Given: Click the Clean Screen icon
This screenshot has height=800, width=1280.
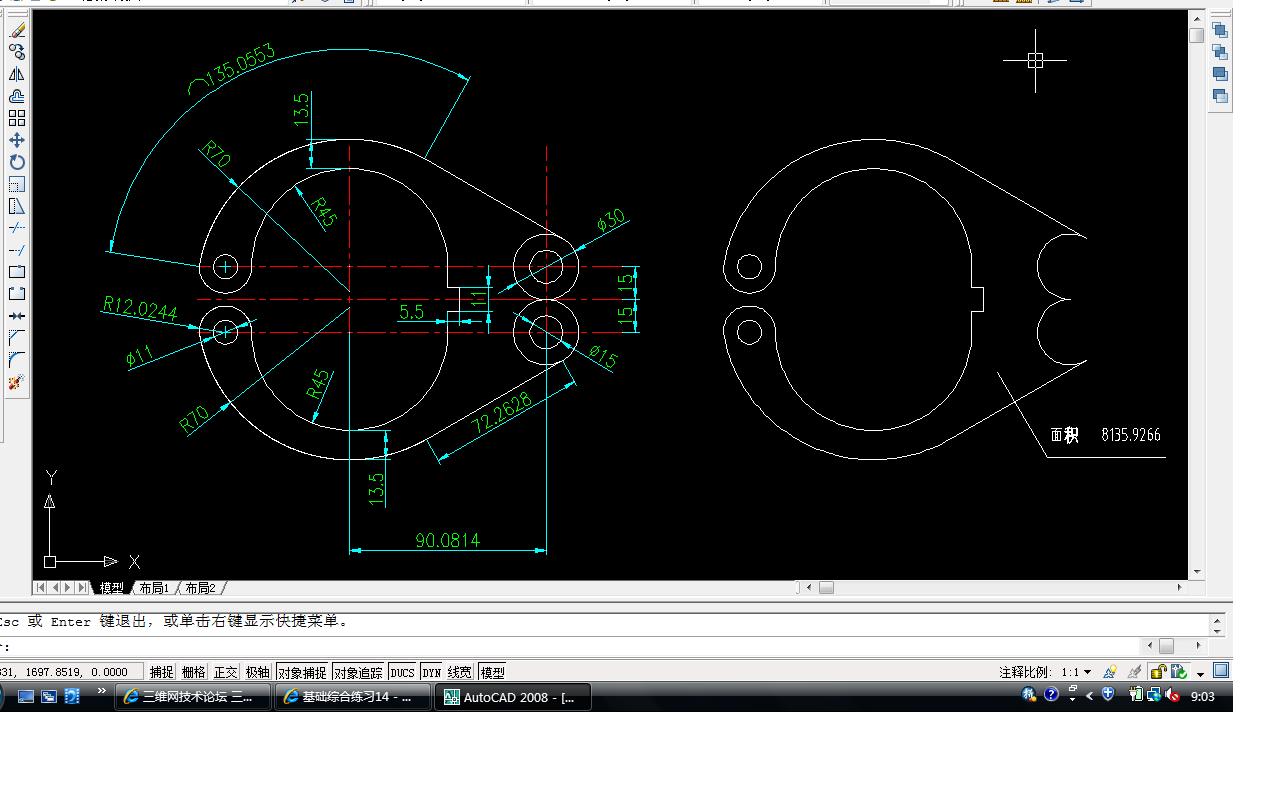Looking at the screenshot, I should point(1221,671).
